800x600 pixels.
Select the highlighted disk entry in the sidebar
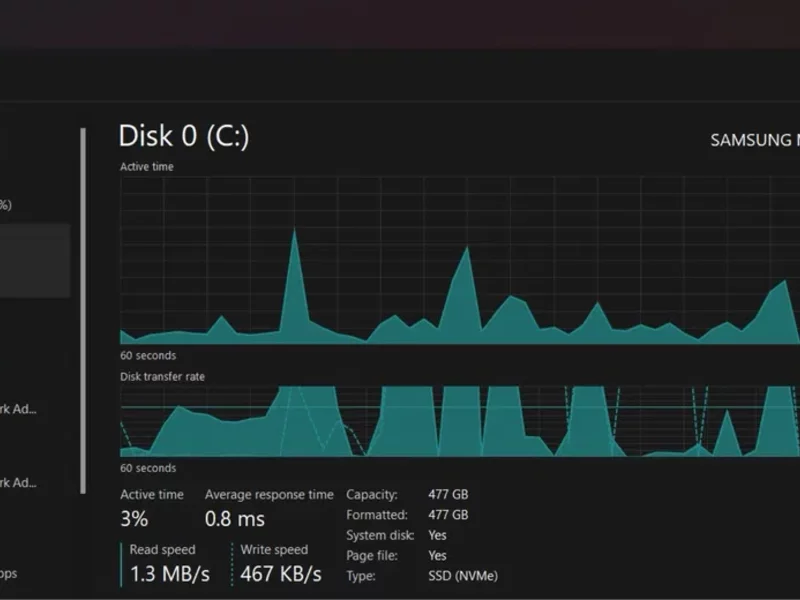coord(34,260)
